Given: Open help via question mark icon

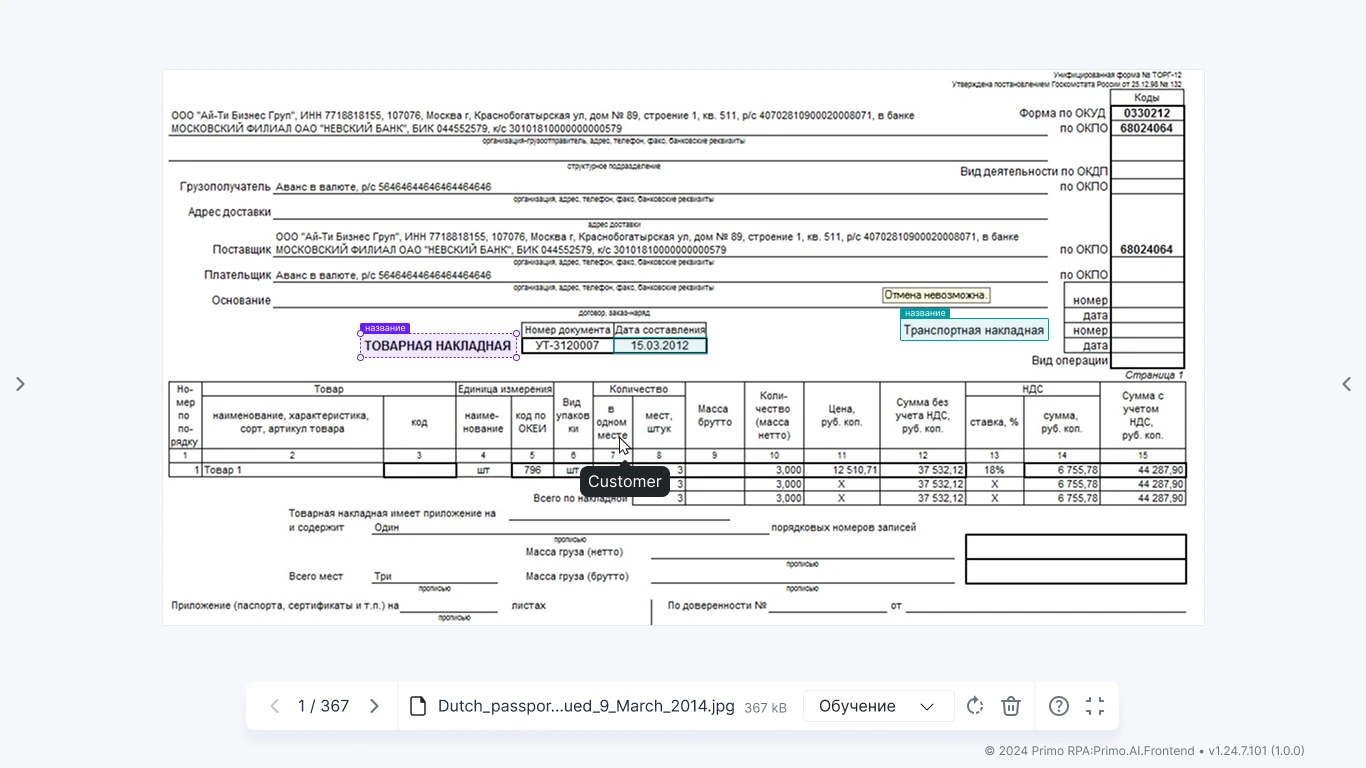Looking at the screenshot, I should pyautogui.click(x=1059, y=706).
